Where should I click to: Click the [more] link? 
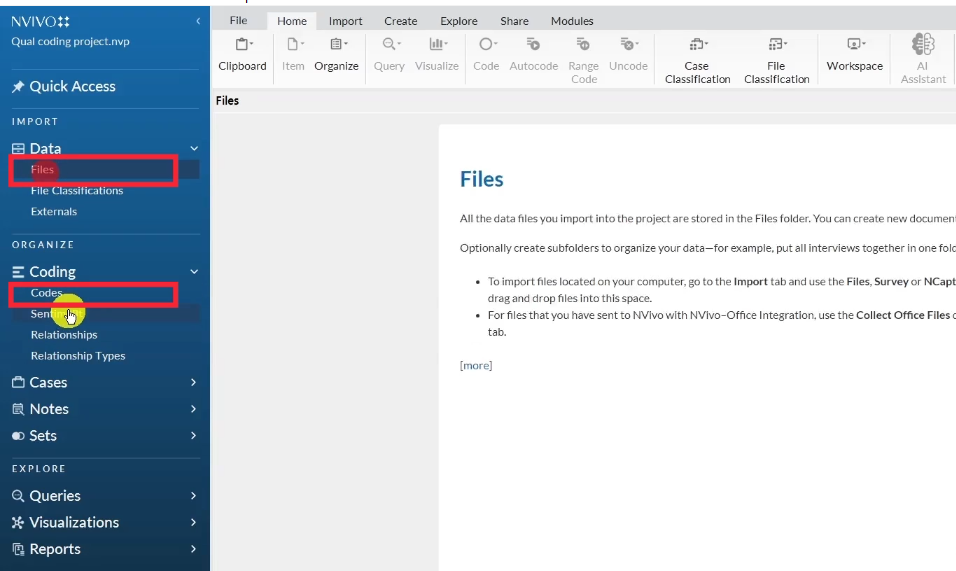coord(476,365)
